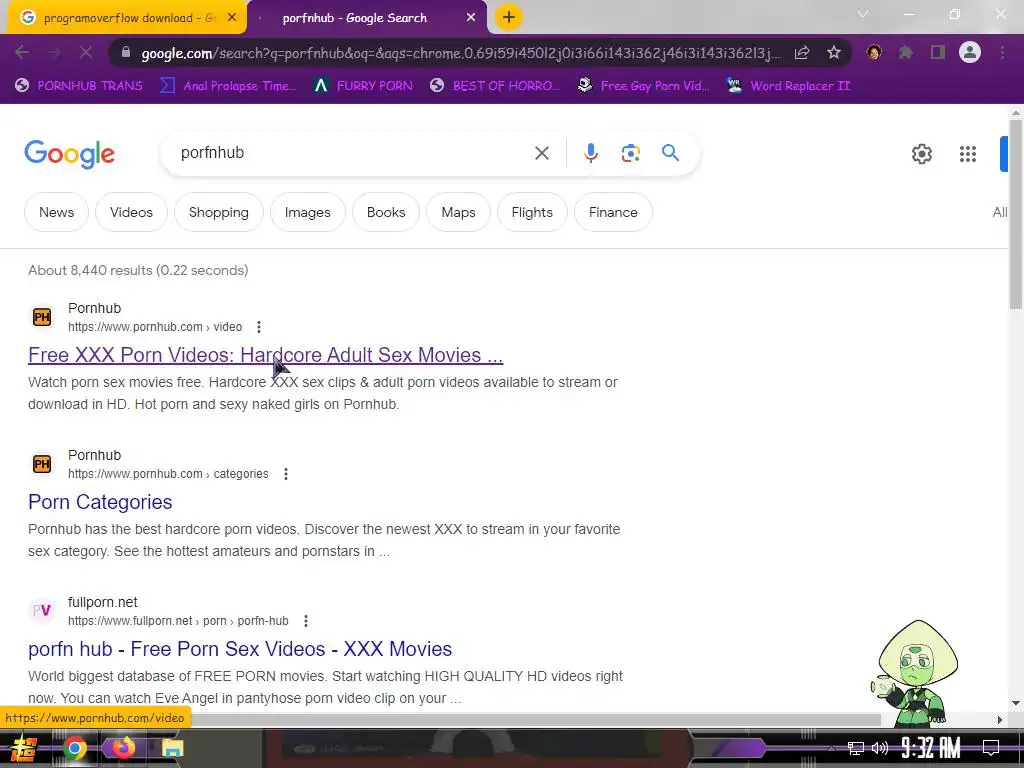Close the porfnhub Google Search tab
Image resolution: width=1024 pixels, height=768 pixels.
coord(471,18)
